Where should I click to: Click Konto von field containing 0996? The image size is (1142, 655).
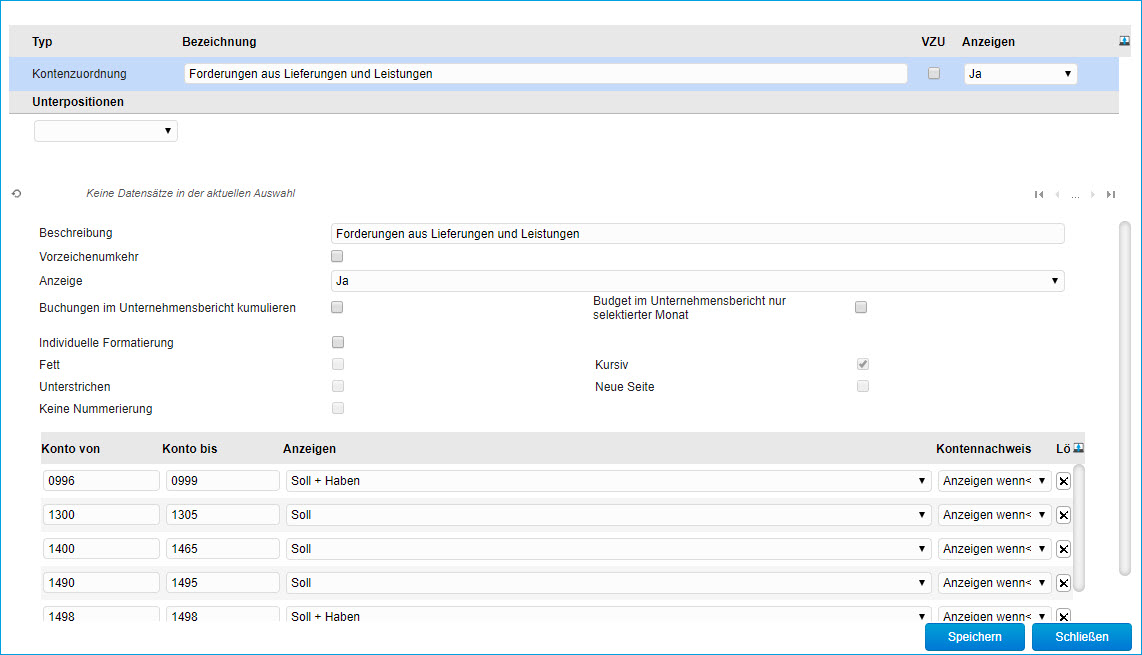click(x=101, y=481)
